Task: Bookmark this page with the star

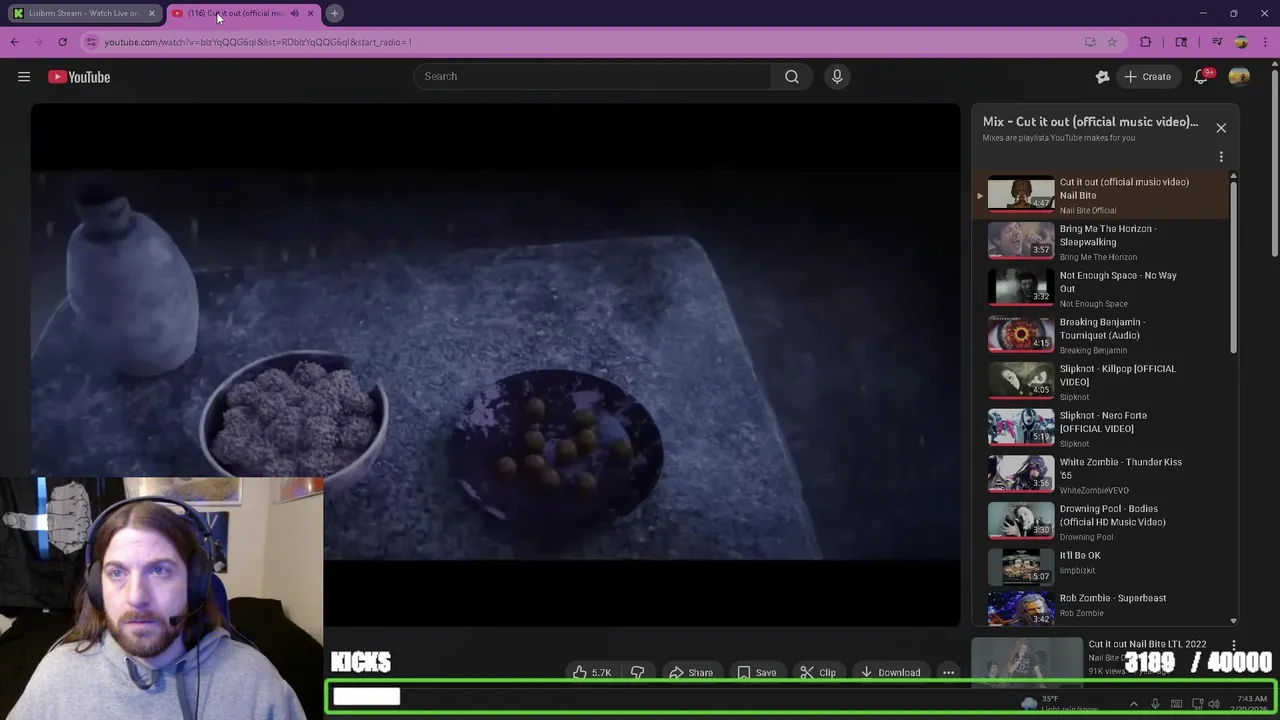Action: [x=1112, y=42]
